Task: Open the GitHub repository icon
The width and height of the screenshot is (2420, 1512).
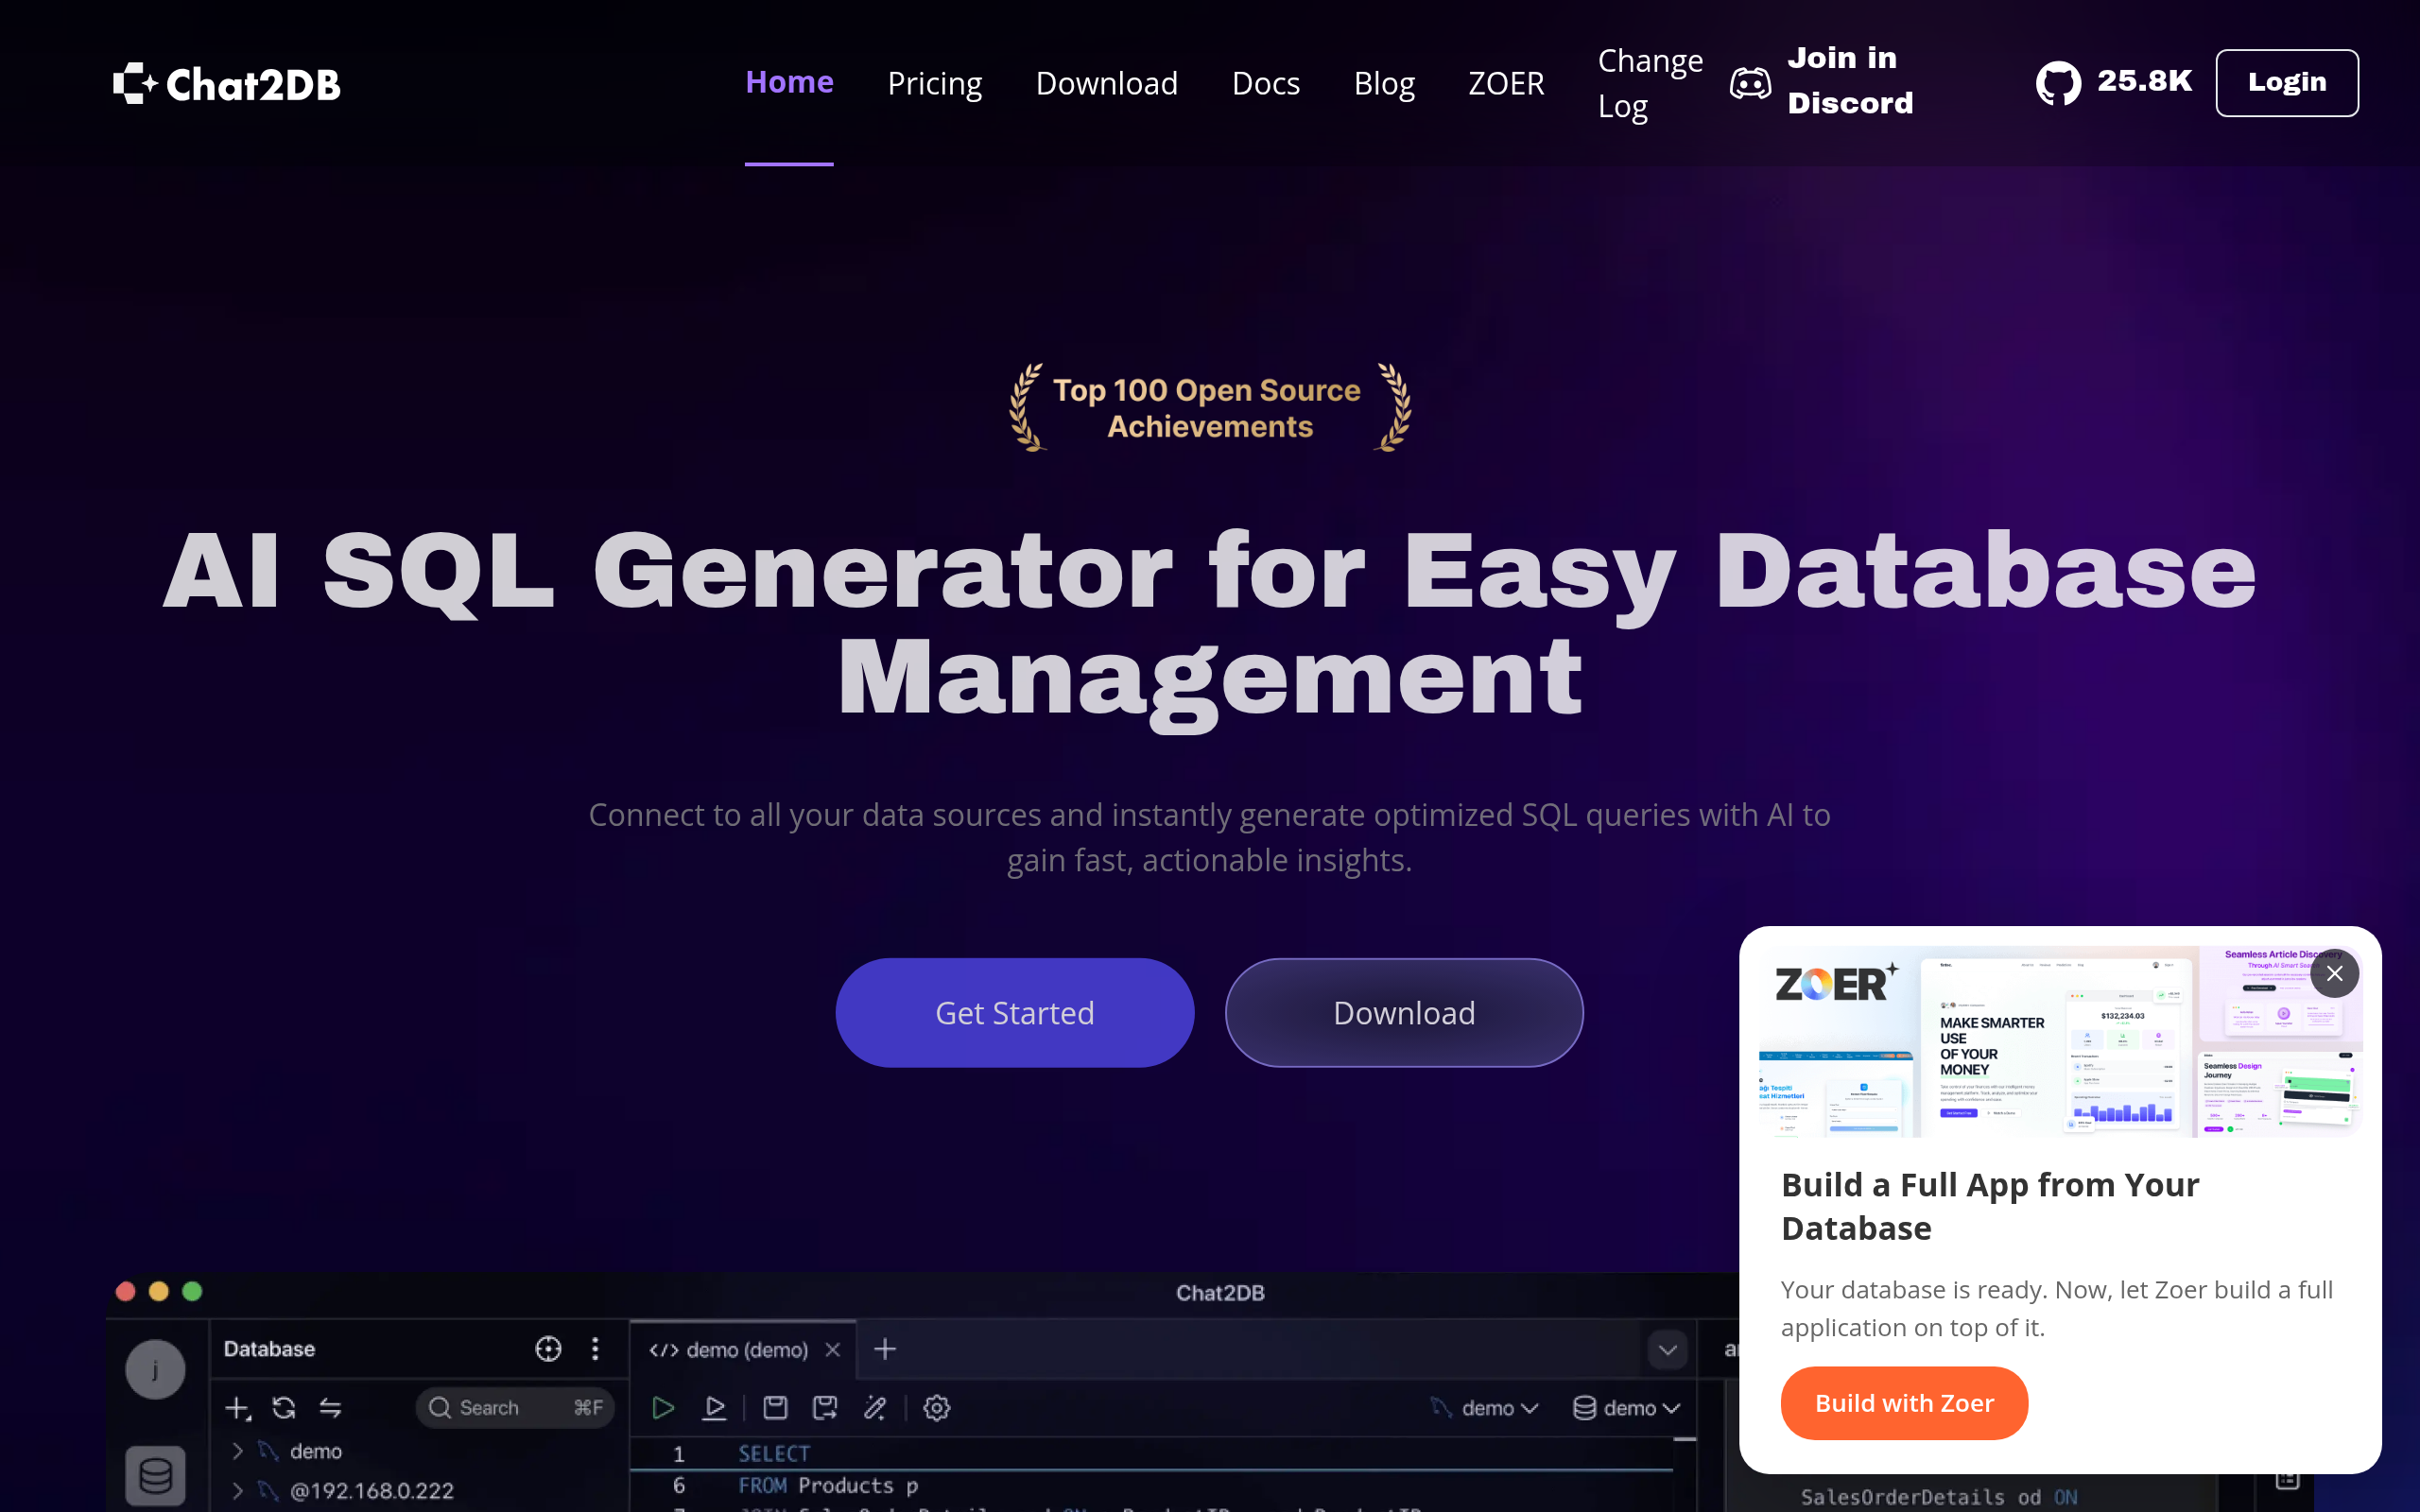Action: (x=2058, y=83)
